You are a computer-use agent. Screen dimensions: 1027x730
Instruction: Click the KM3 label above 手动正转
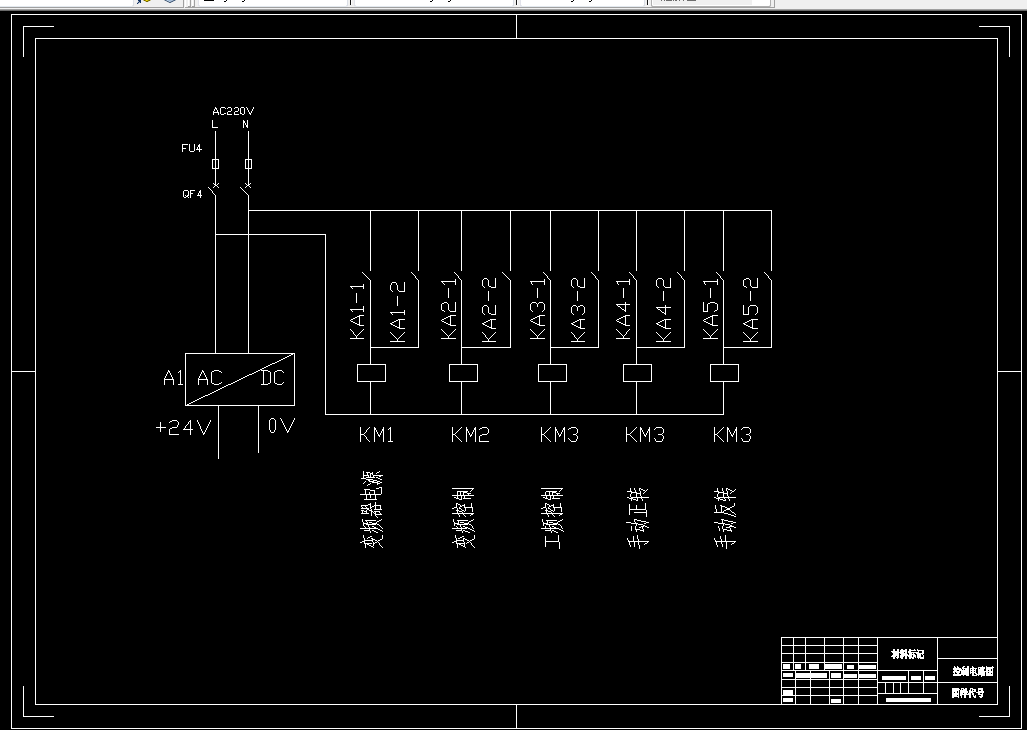click(x=644, y=435)
